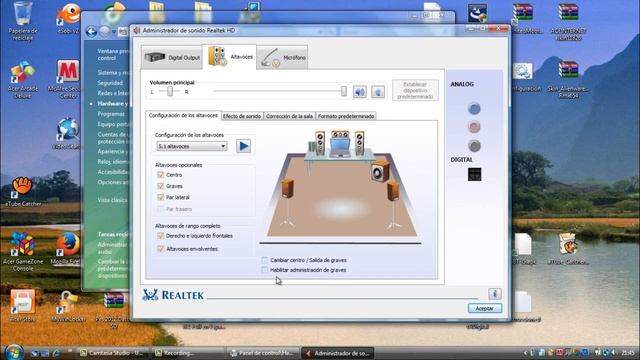Viewport: 640px width, 360px height.
Task: Click the blue analog jack connector
Action: (x=474, y=109)
